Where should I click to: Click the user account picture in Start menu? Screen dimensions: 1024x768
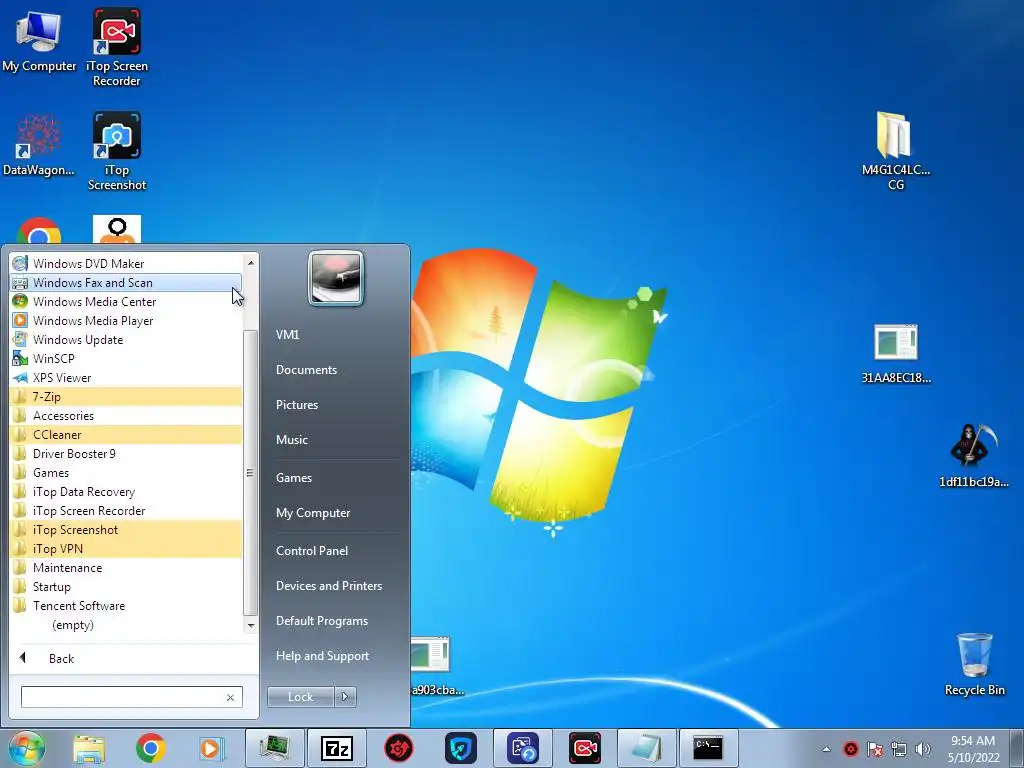click(336, 278)
